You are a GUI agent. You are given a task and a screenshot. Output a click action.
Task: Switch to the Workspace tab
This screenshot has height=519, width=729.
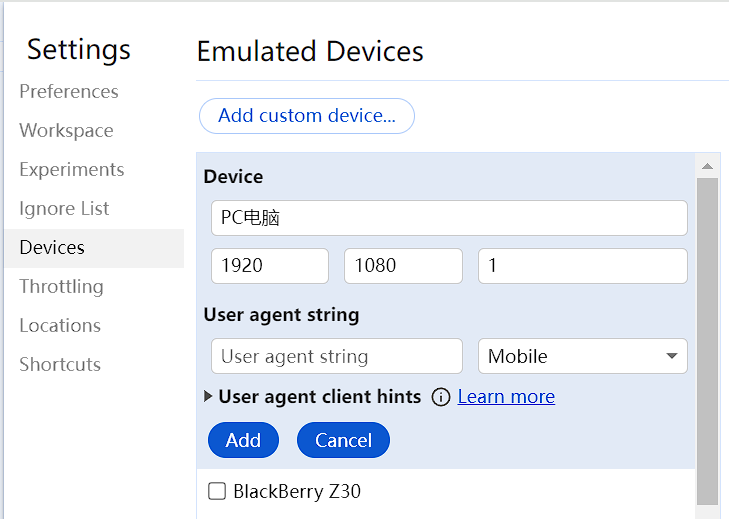(66, 130)
